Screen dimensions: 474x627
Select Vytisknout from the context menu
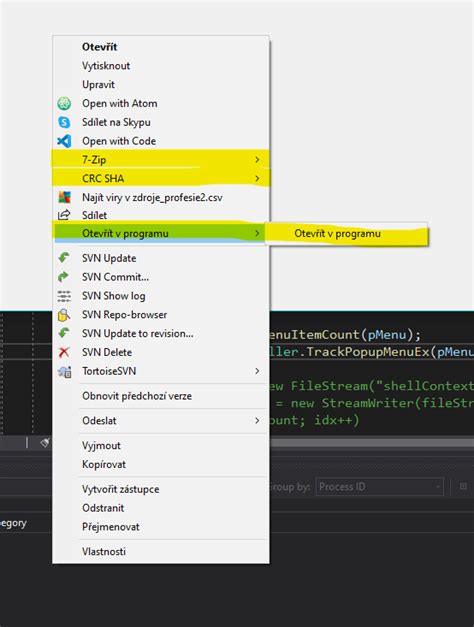click(160, 66)
